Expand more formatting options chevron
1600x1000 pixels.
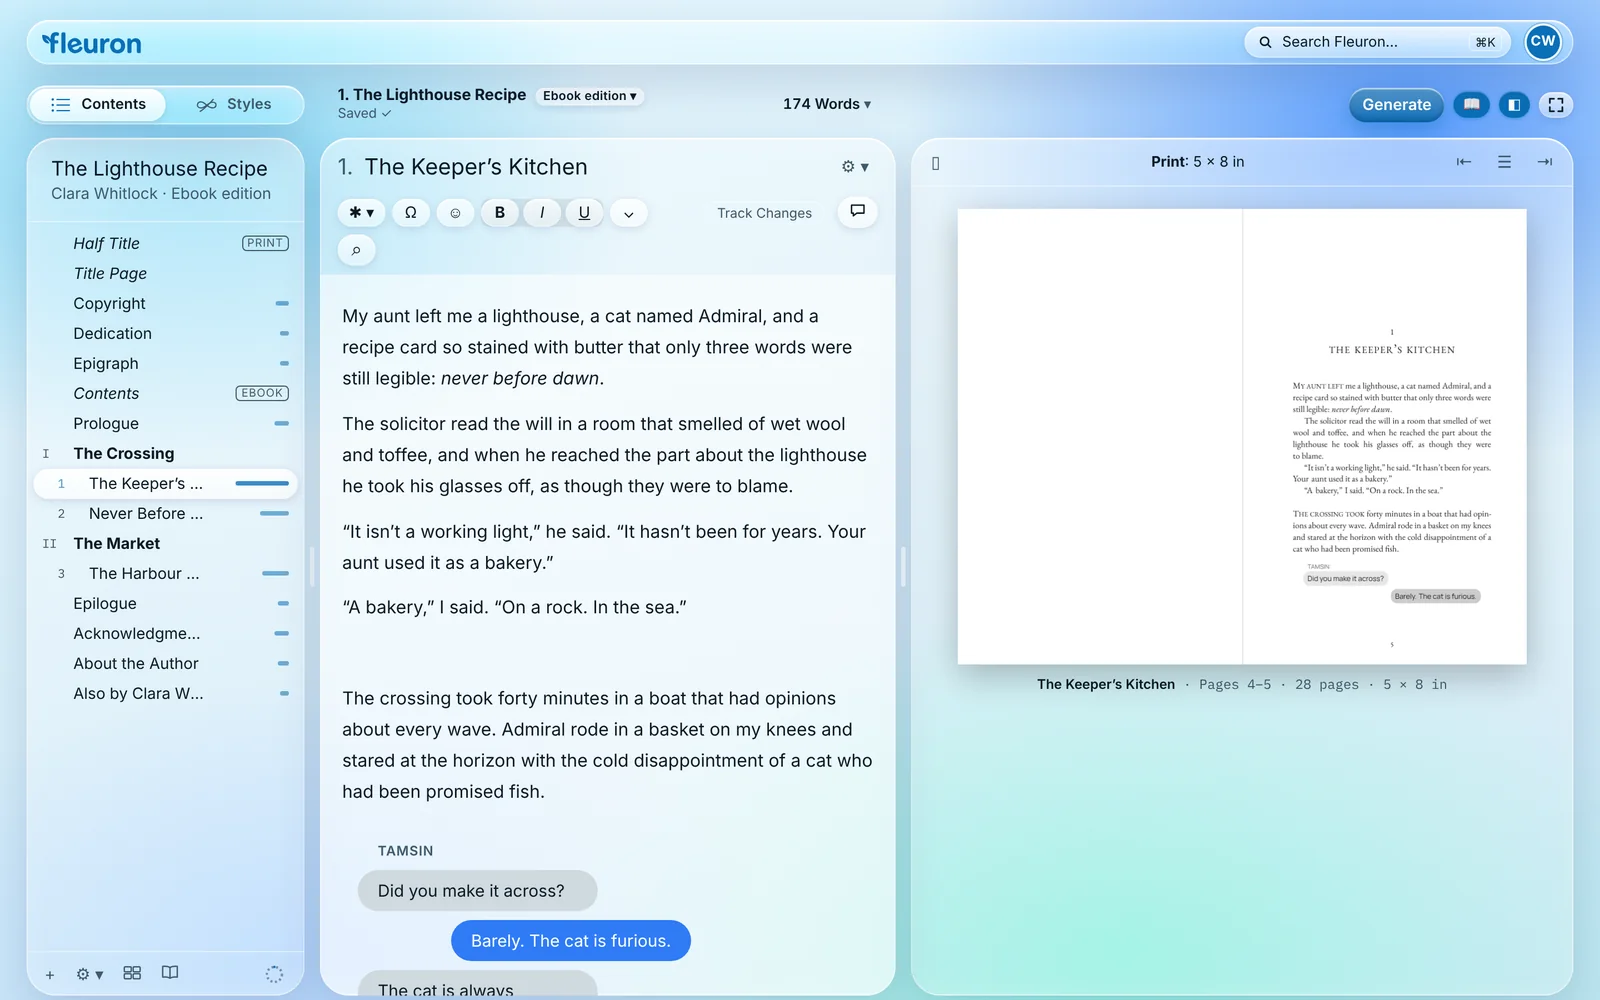(629, 213)
